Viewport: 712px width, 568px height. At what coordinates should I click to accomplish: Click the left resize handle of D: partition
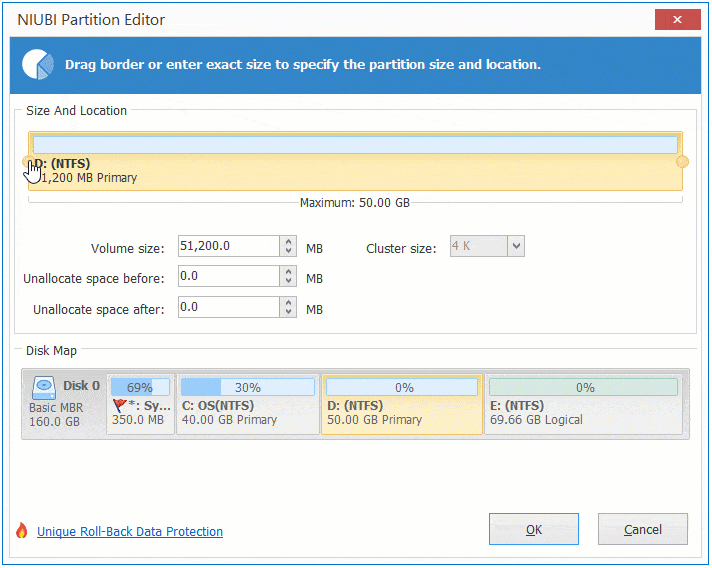(x=28, y=162)
